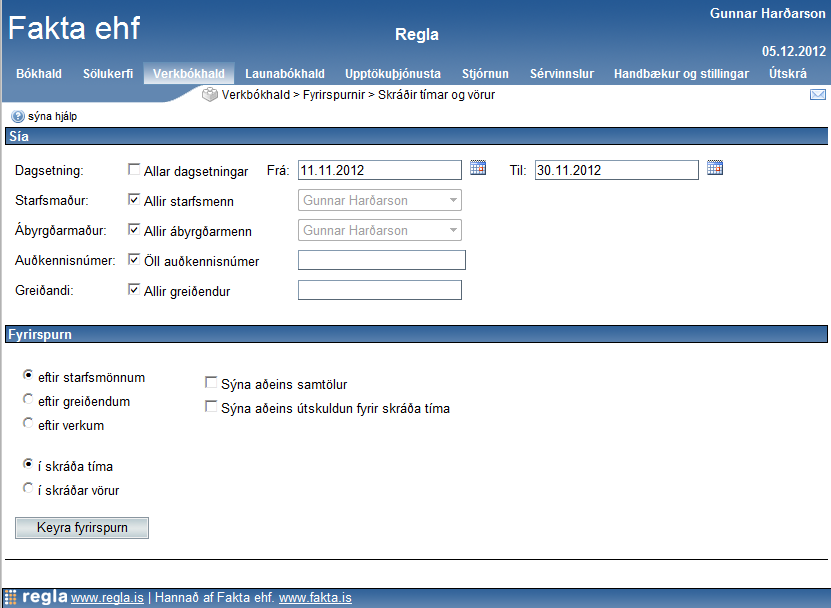Image resolution: width=831 pixels, height=608 pixels.
Task: Click the Verkbókhald breadcrumb icon
Action: tap(209, 95)
